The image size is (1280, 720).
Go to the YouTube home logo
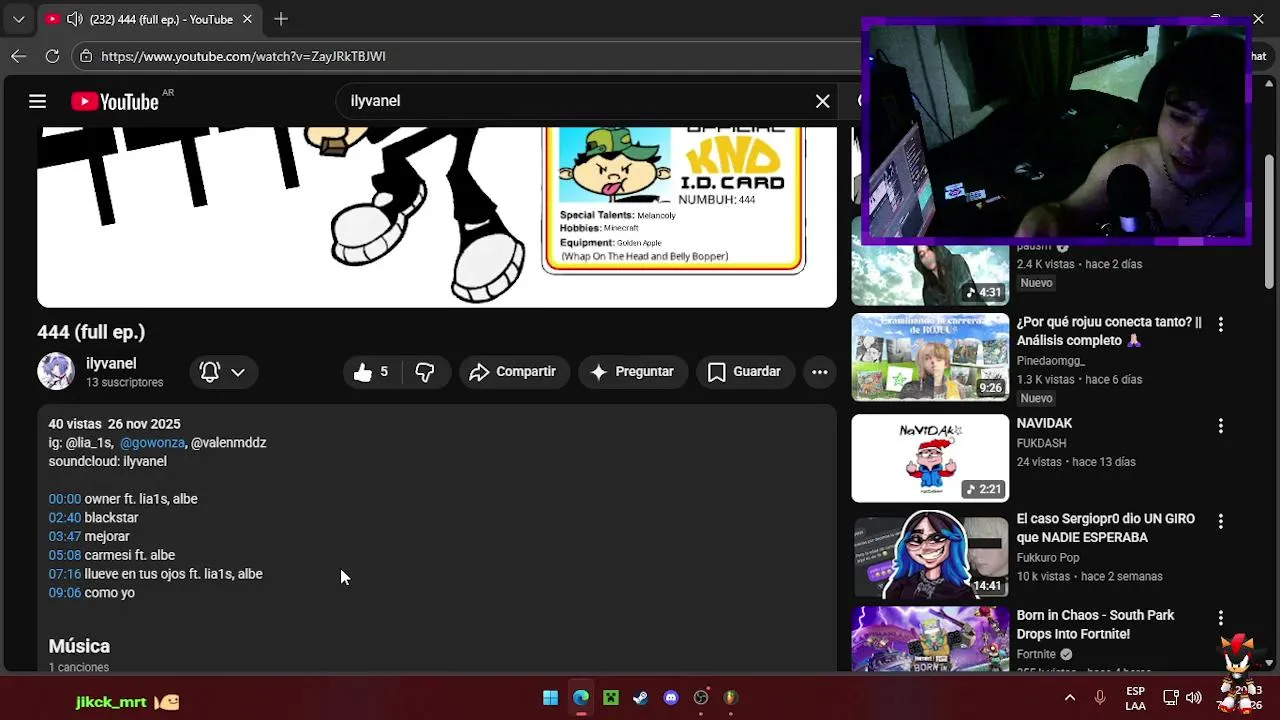(115, 101)
